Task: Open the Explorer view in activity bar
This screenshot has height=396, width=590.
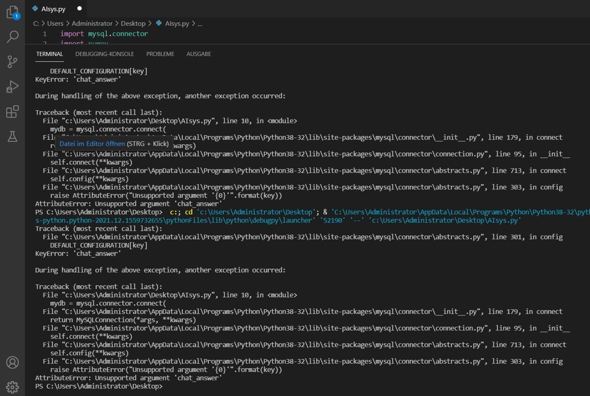Action: click(x=12, y=12)
